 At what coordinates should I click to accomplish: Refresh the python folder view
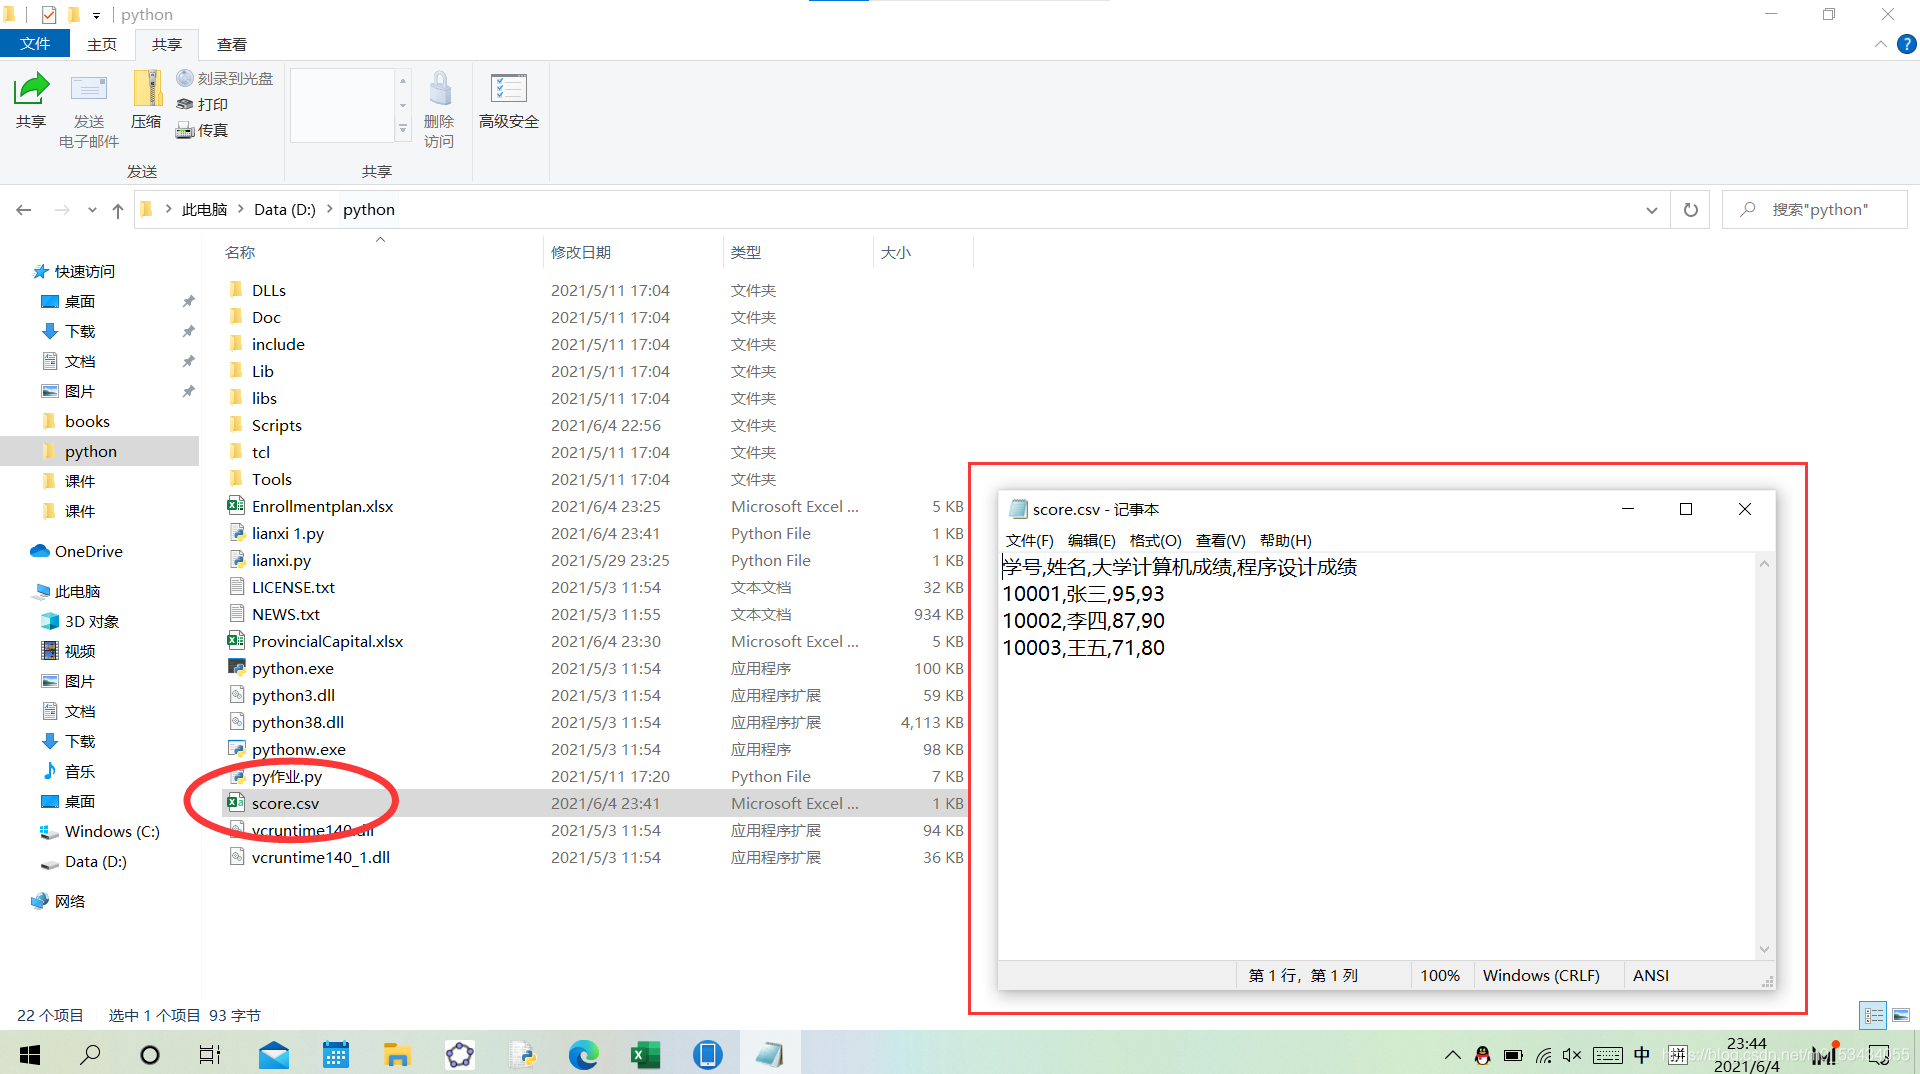(x=1691, y=210)
